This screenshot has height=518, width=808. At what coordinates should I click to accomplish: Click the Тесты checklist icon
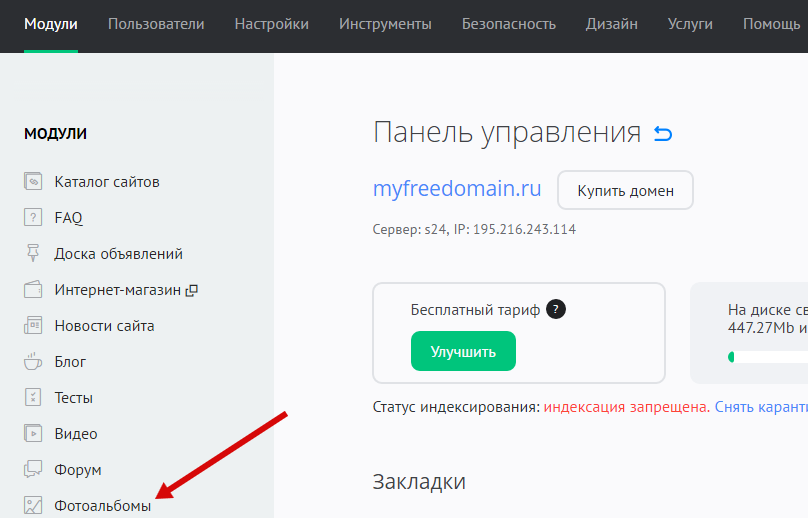click(34, 398)
